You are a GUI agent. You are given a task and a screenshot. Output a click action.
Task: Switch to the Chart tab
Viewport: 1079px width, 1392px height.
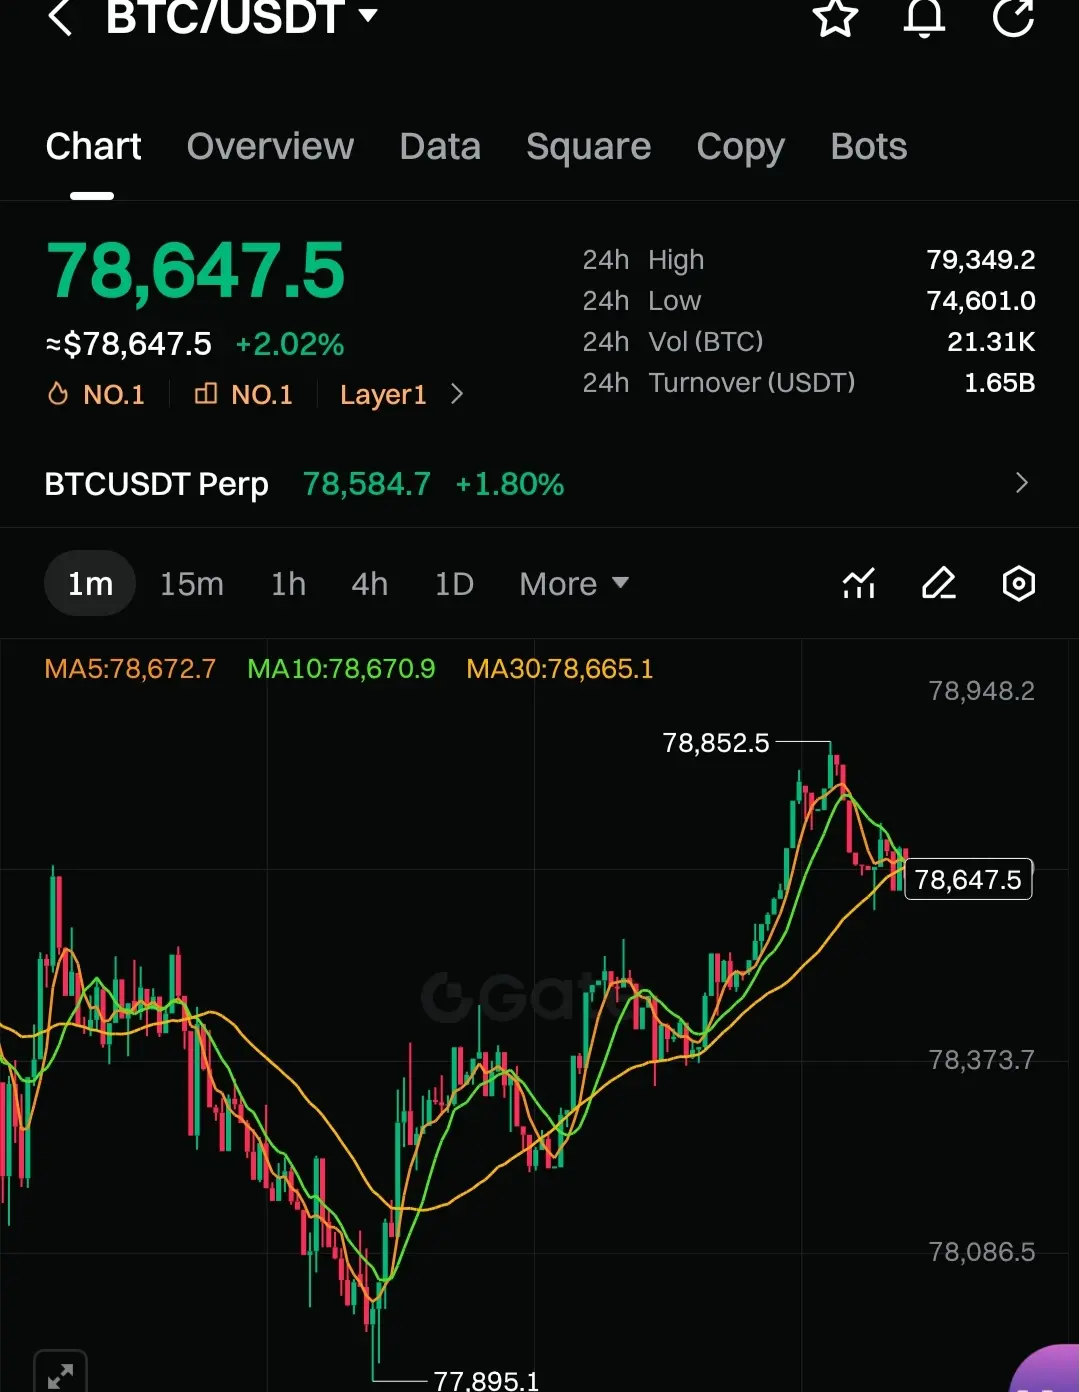pos(93,147)
